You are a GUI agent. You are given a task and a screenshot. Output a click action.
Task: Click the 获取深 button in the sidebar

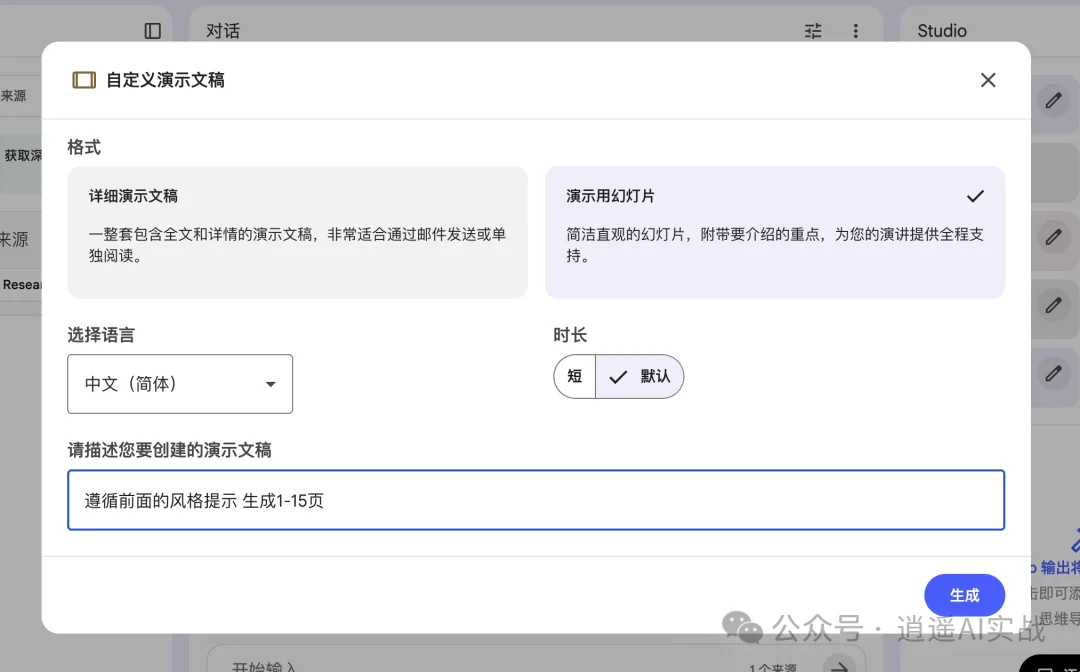coord(21,155)
